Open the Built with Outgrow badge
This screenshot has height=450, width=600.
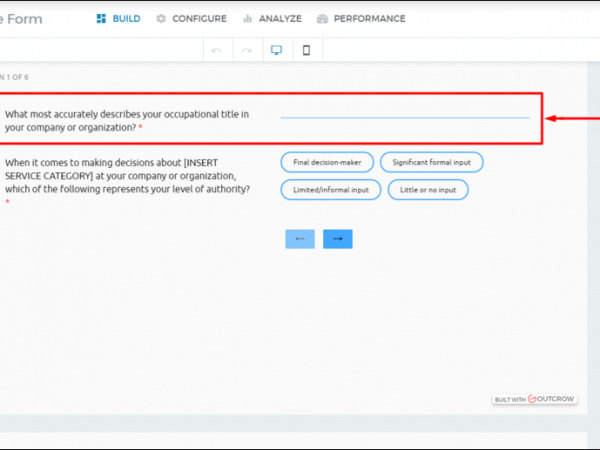533,399
